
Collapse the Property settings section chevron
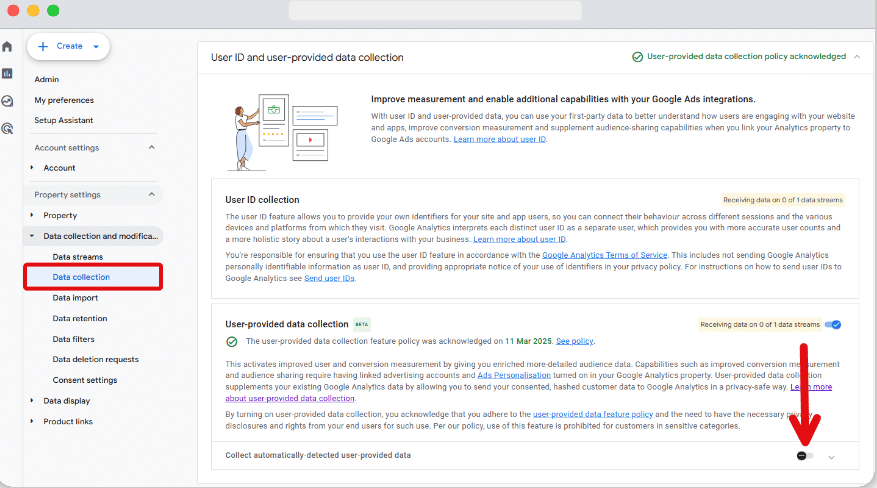[x=152, y=195]
